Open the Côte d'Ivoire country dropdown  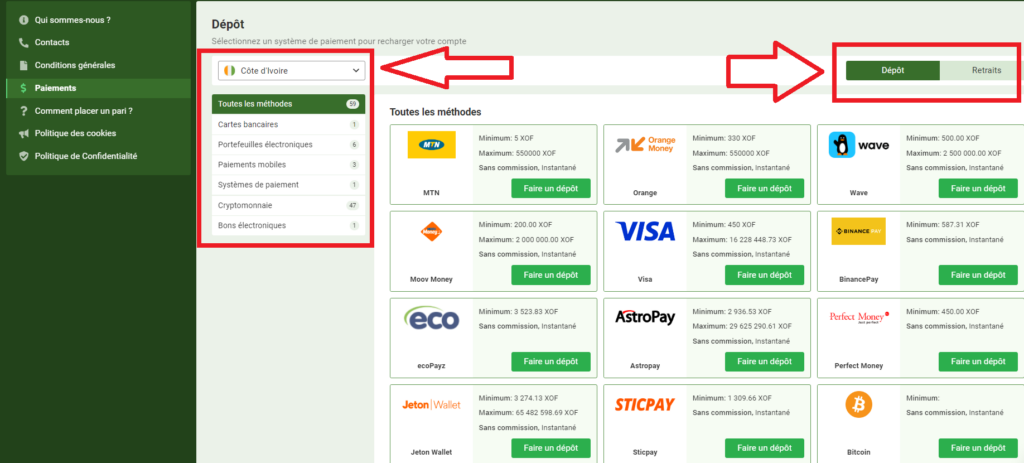pyautogui.click(x=291, y=71)
